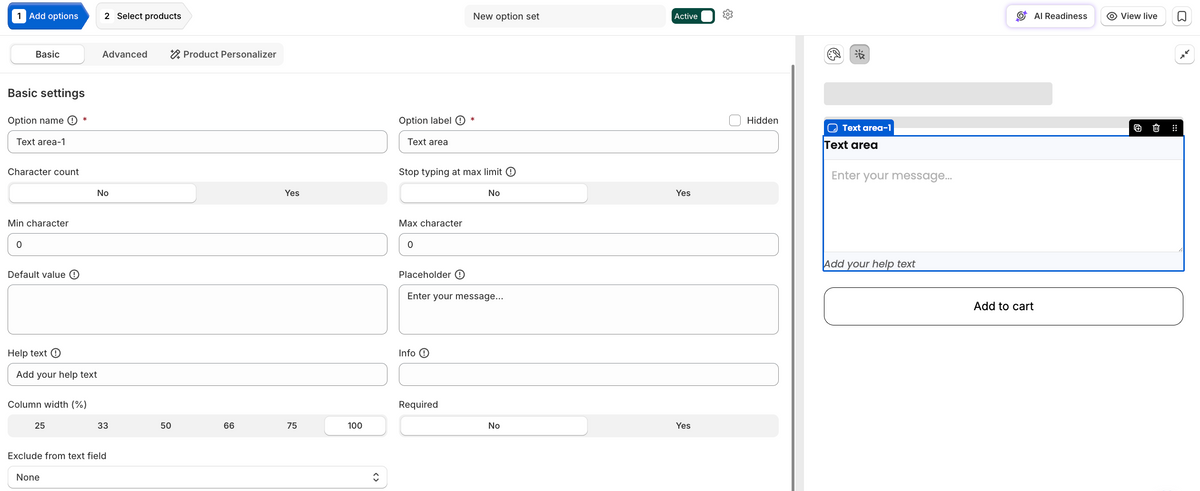This screenshot has width=1200, height=491.
Task: Duplicate the Text area-1 element
Action: click(x=1138, y=128)
